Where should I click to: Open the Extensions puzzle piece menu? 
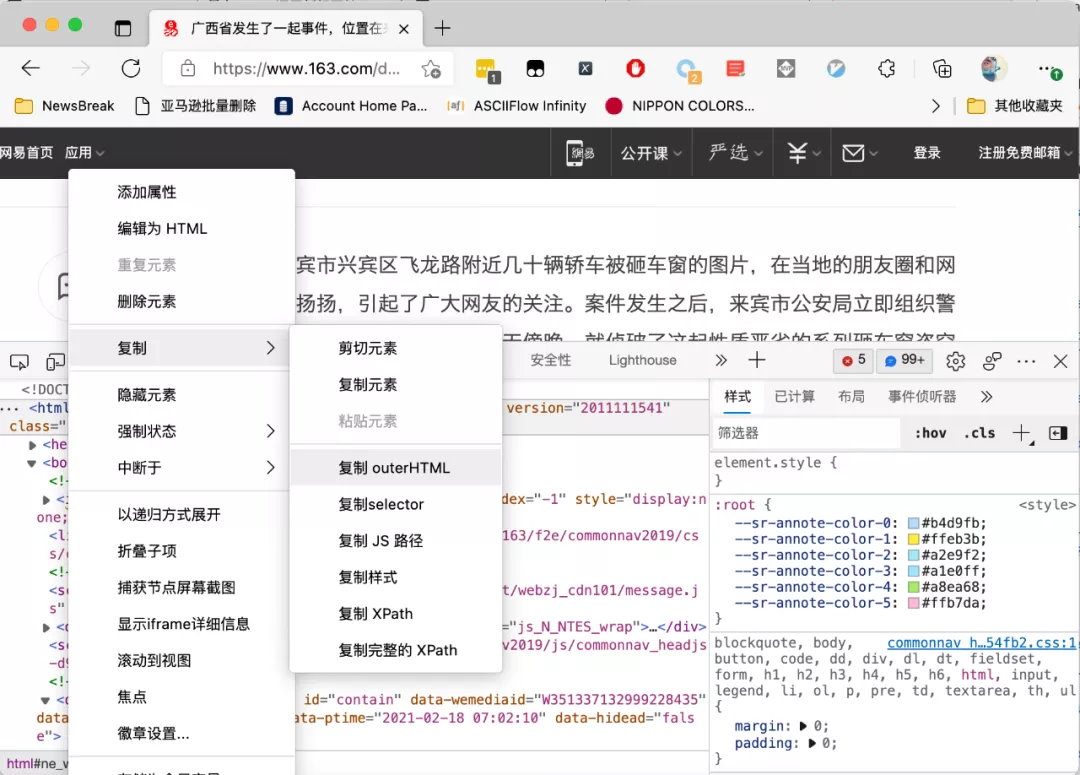[x=886, y=68]
